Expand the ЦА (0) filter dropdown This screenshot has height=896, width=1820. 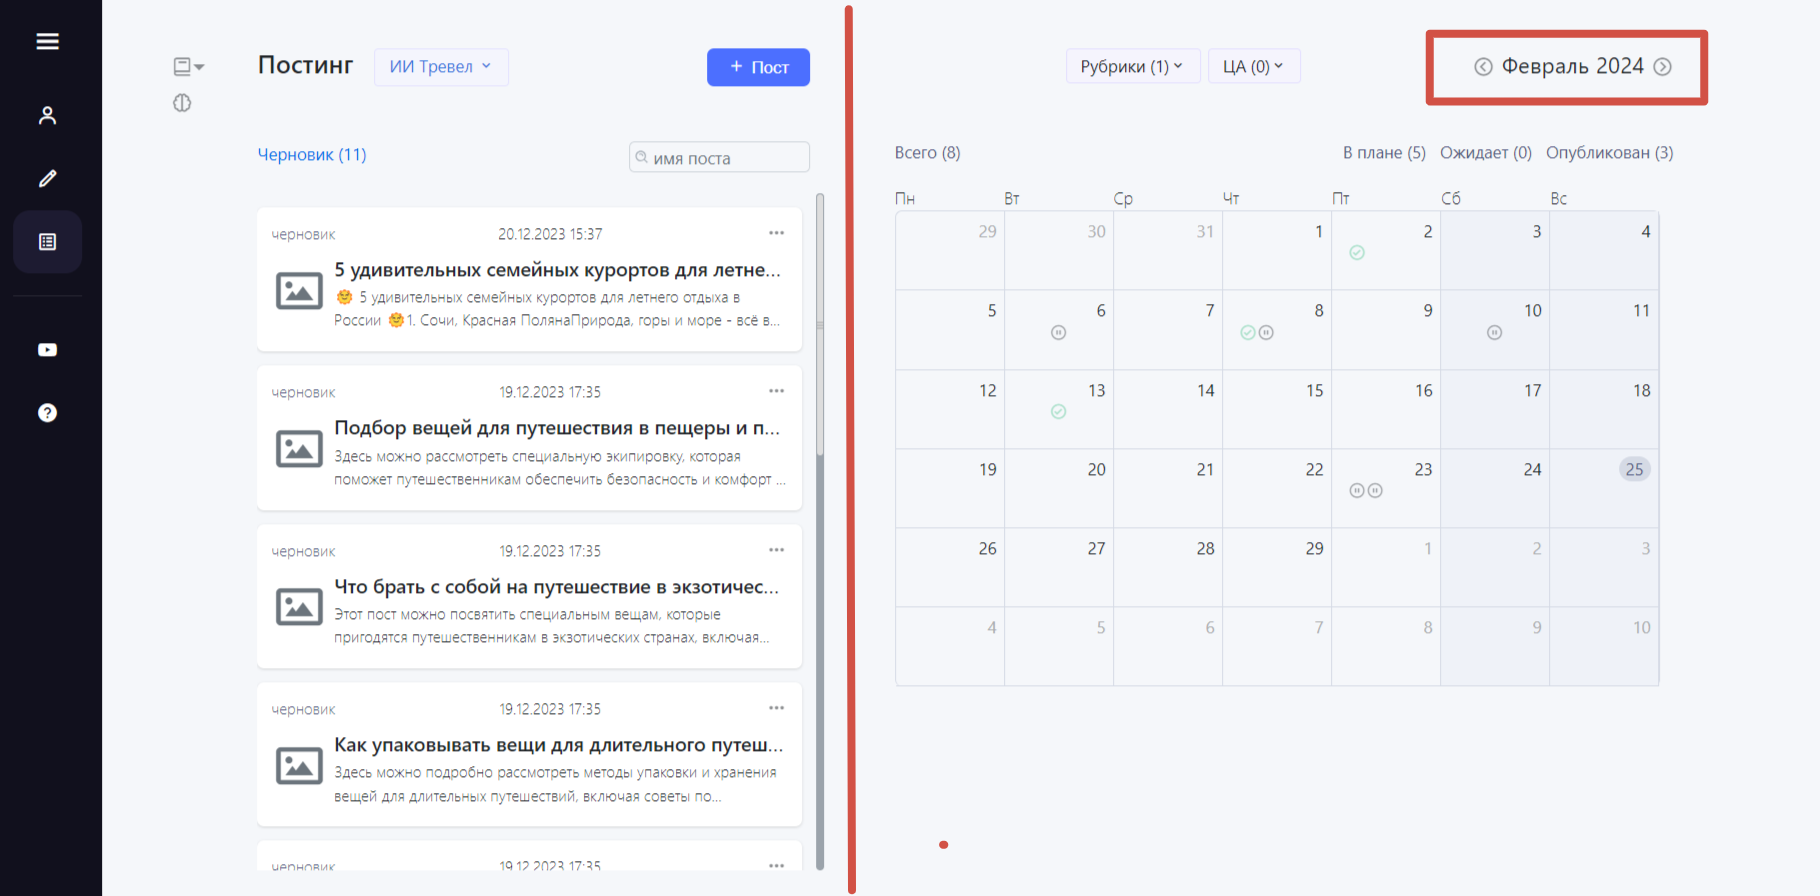(1254, 66)
